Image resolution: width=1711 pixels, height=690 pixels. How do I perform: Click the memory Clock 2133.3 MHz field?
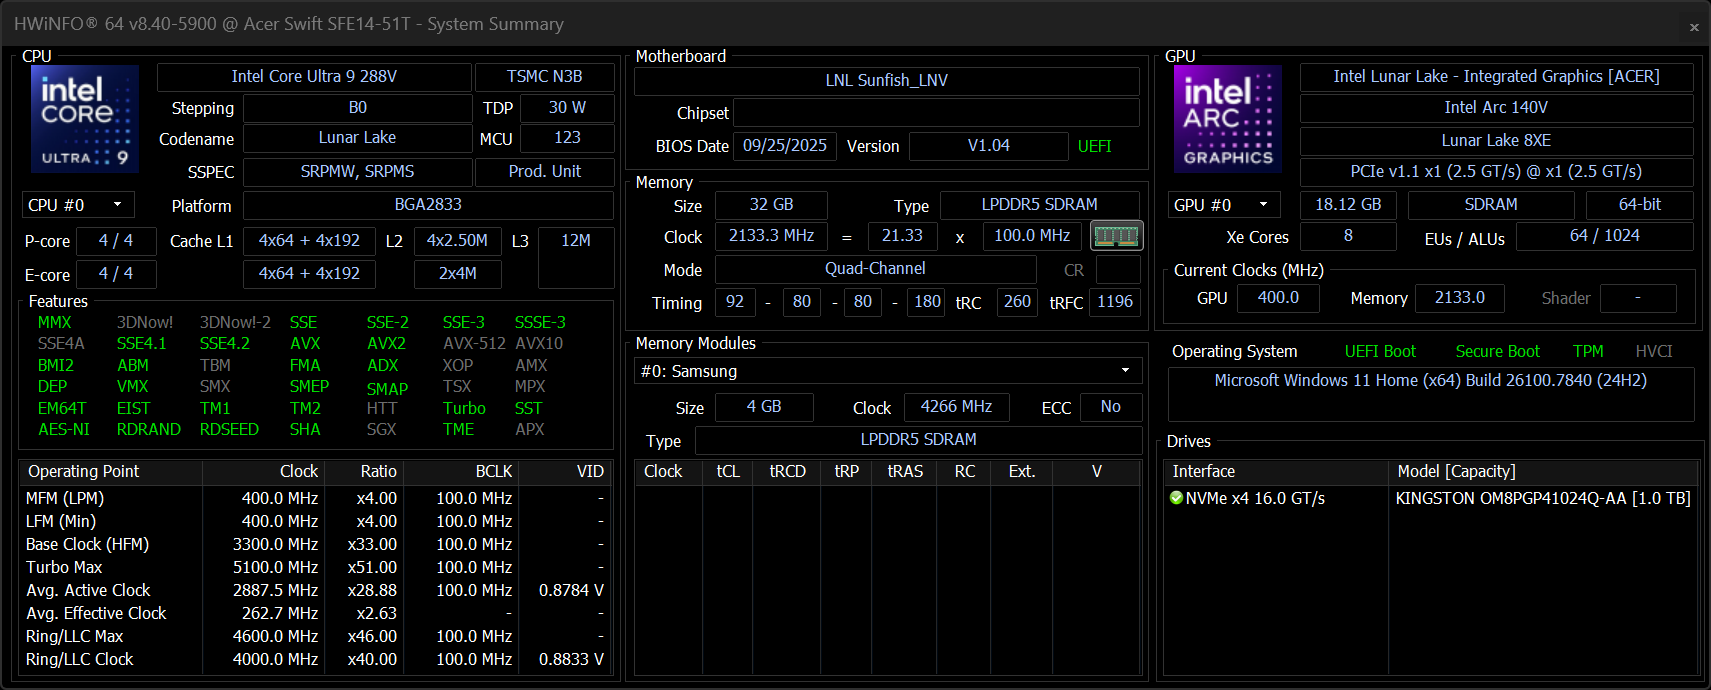pyautogui.click(x=771, y=236)
